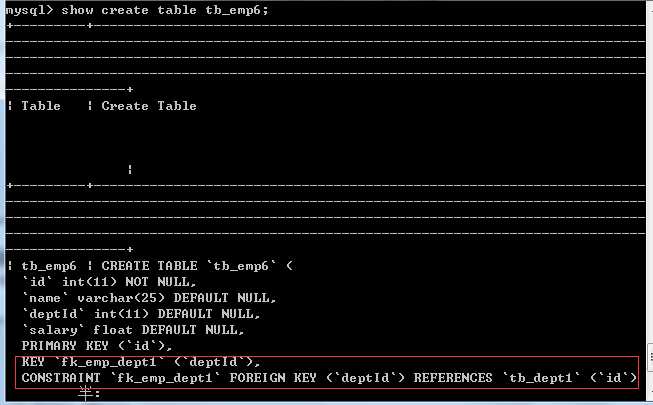The image size is (653, 405).
Task: Click the `name` varchar(25) column definition line
Action: pos(148,298)
